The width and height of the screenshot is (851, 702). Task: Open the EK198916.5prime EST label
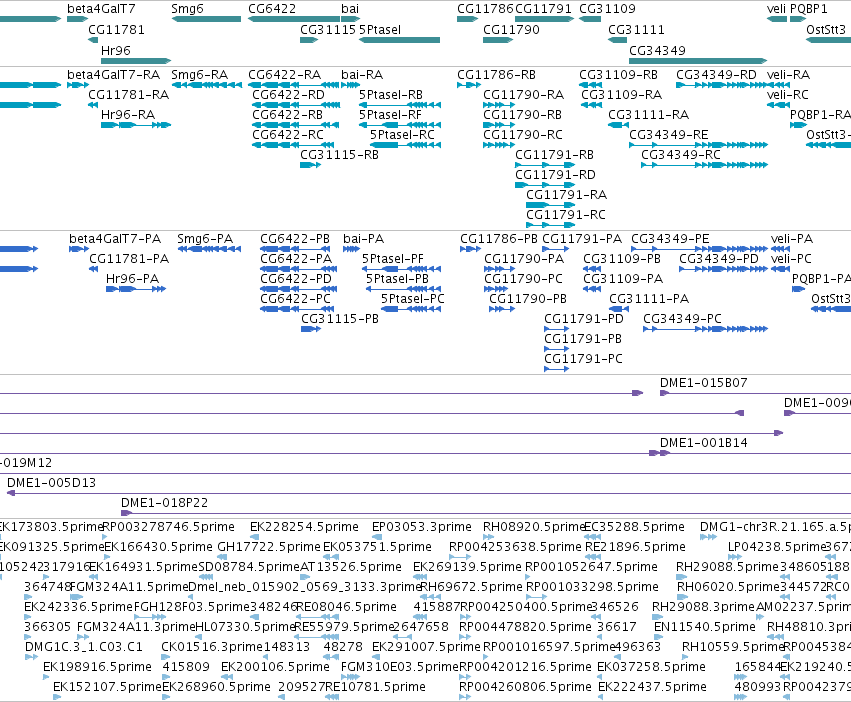pos(97,667)
